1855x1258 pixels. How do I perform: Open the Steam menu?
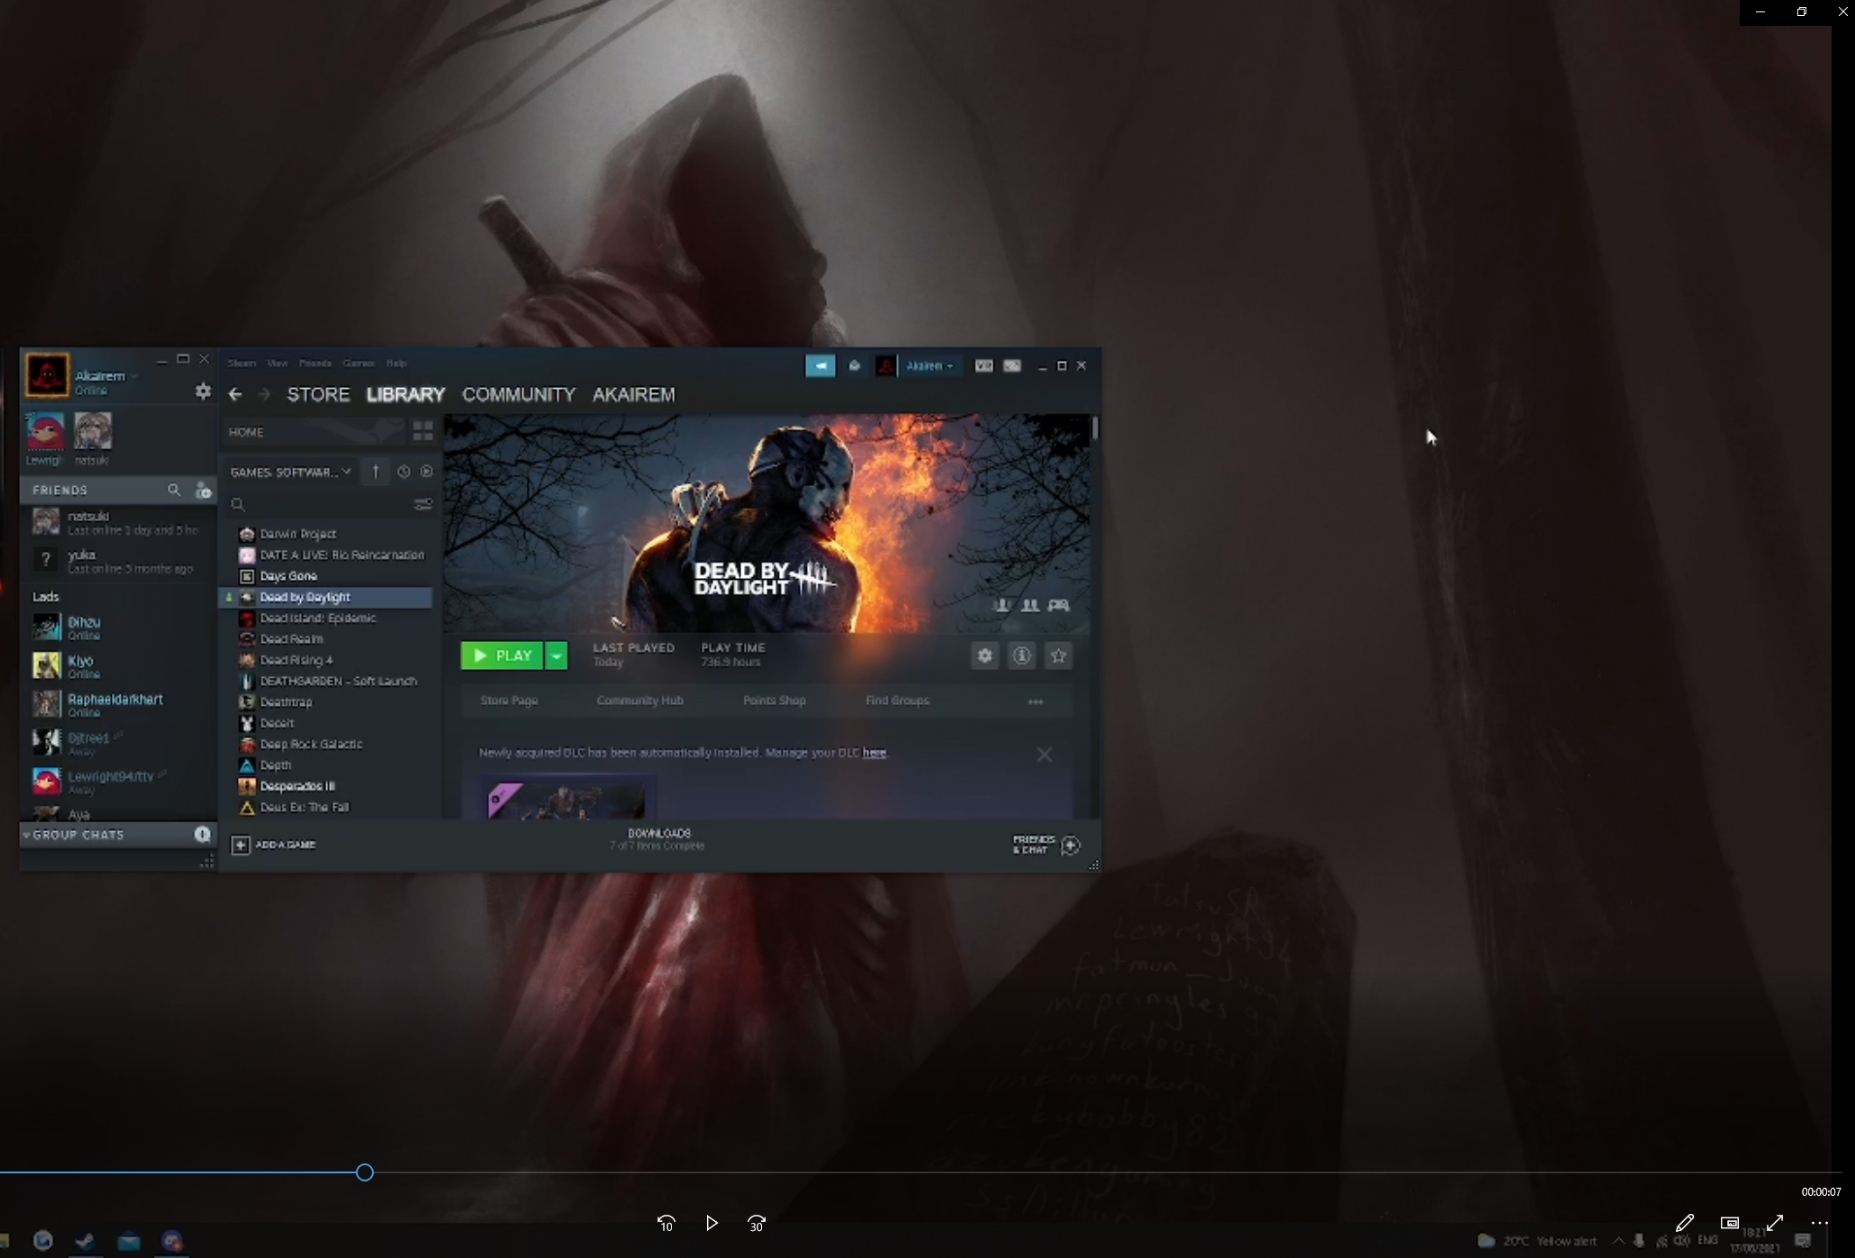242,363
